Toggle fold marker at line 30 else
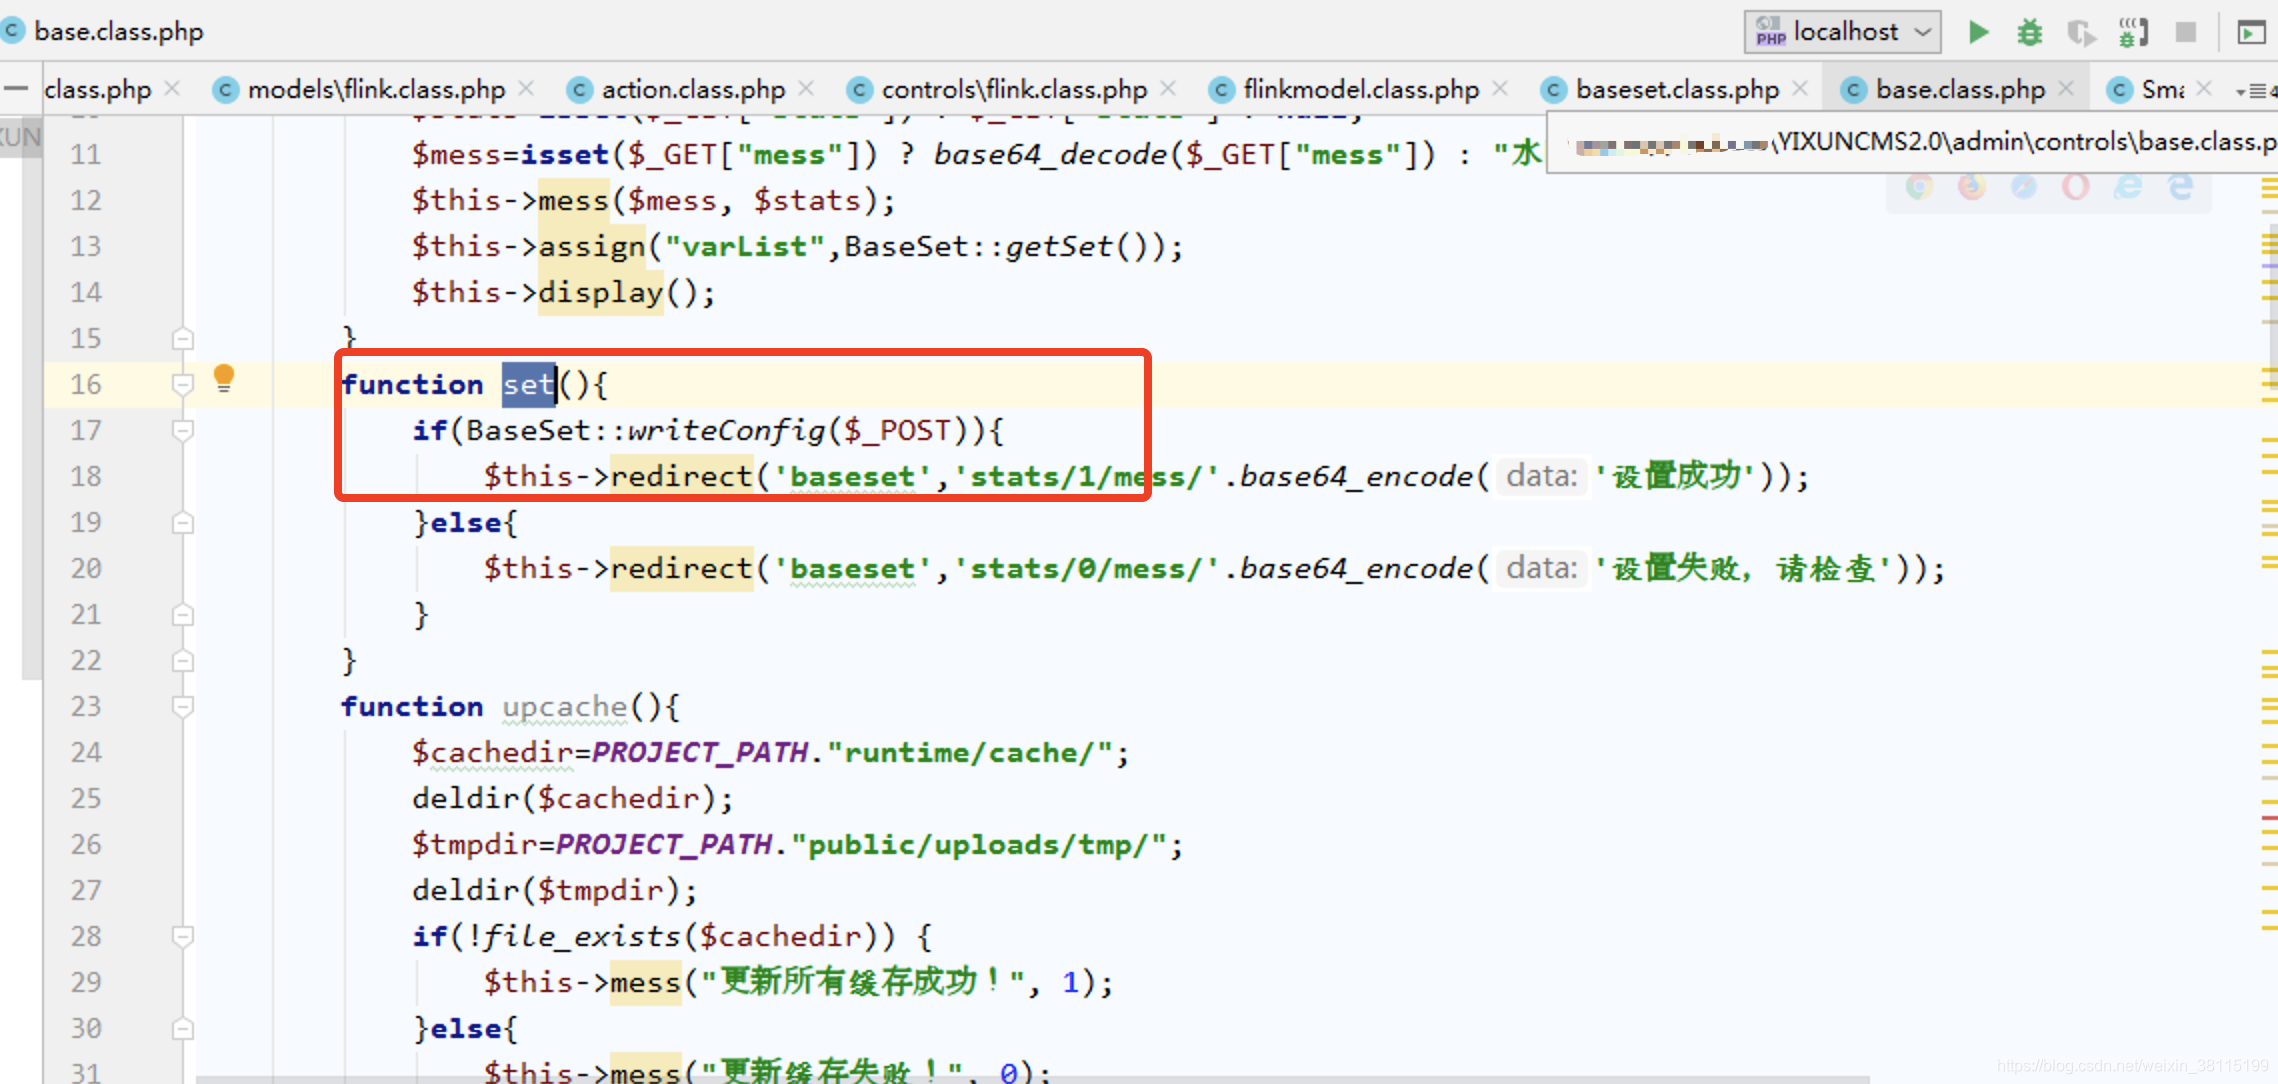The height and width of the screenshot is (1084, 2278). click(183, 1028)
